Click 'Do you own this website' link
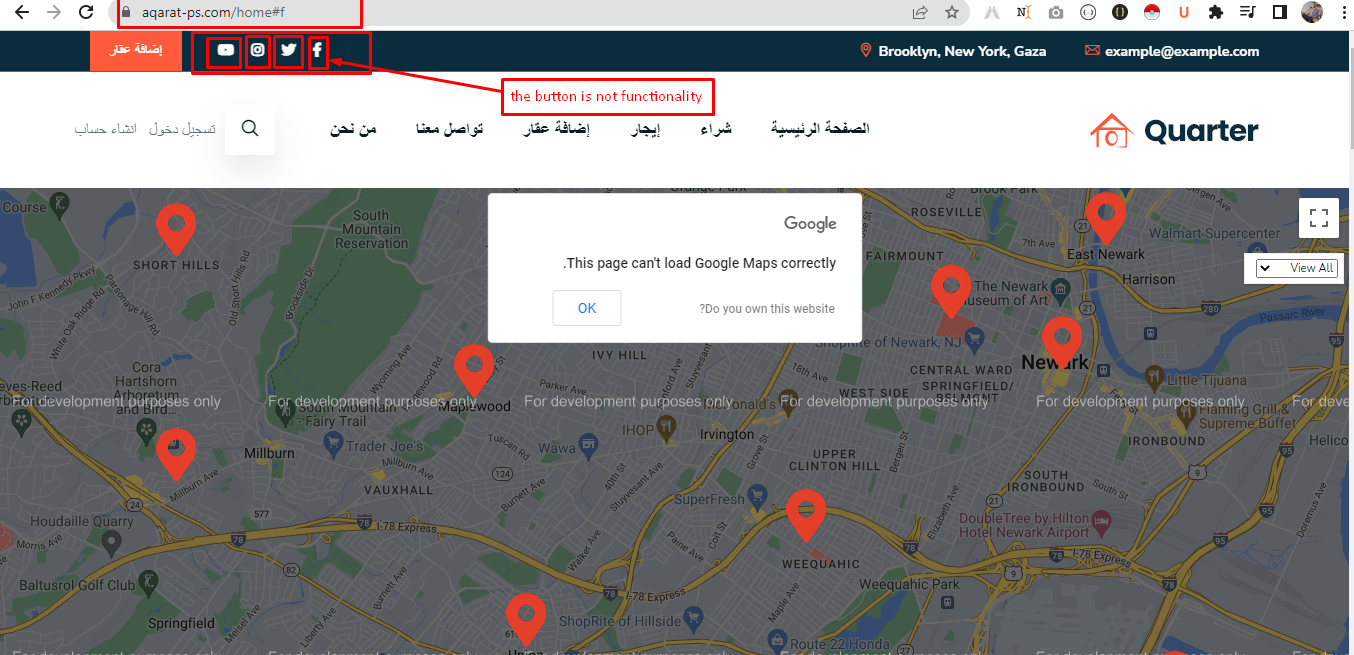The width and height of the screenshot is (1354, 655). click(766, 309)
